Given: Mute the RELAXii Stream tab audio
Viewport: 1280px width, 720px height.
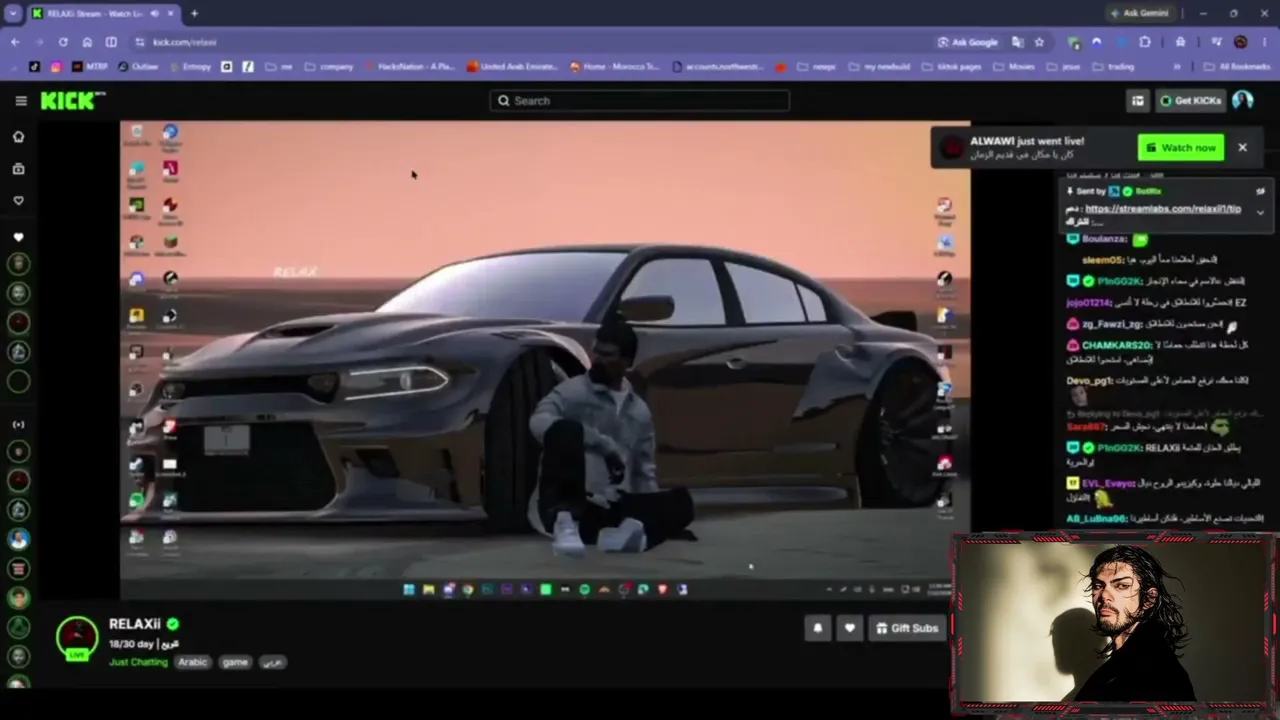Looking at the screenshot, I should click(153, 14).
